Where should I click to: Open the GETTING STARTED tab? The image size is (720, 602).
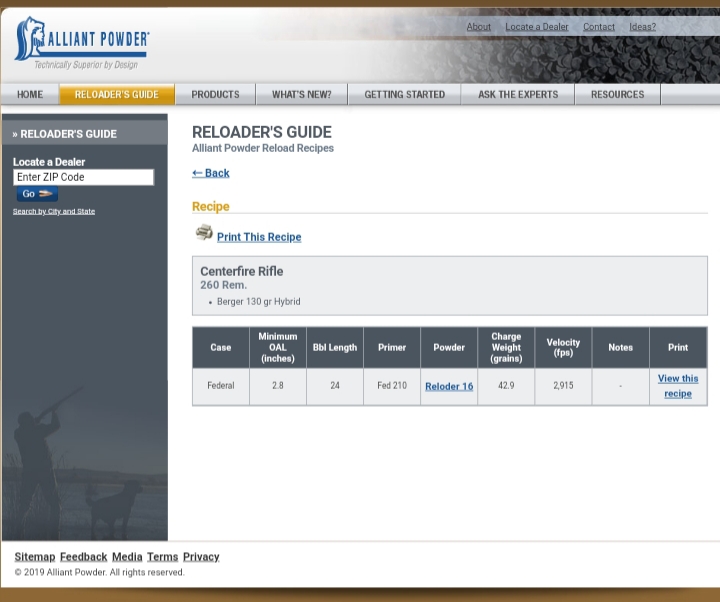pos(405,95)
